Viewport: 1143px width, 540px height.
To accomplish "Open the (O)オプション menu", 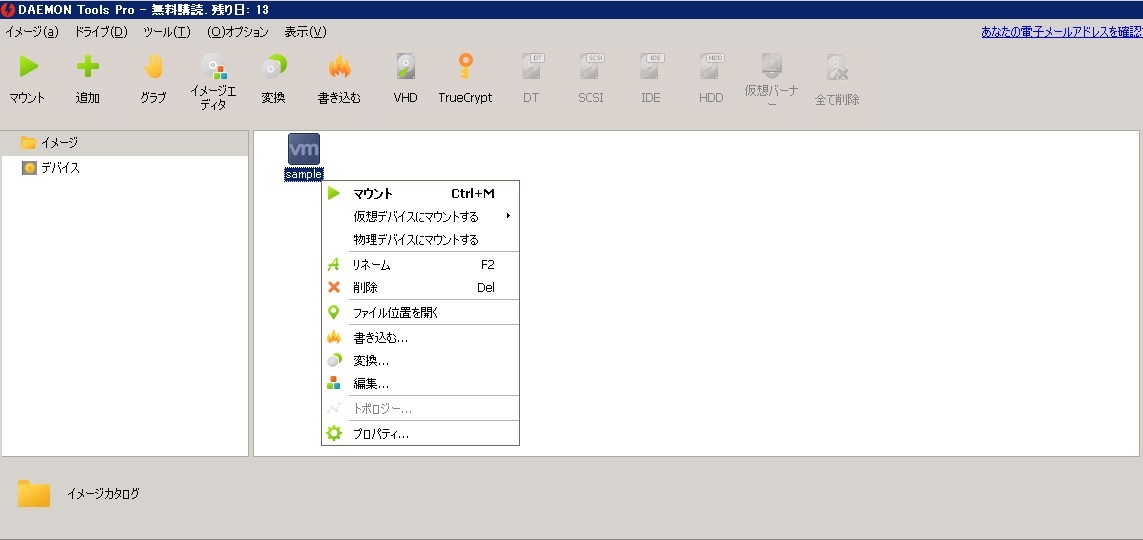I will tap(238, 32).
